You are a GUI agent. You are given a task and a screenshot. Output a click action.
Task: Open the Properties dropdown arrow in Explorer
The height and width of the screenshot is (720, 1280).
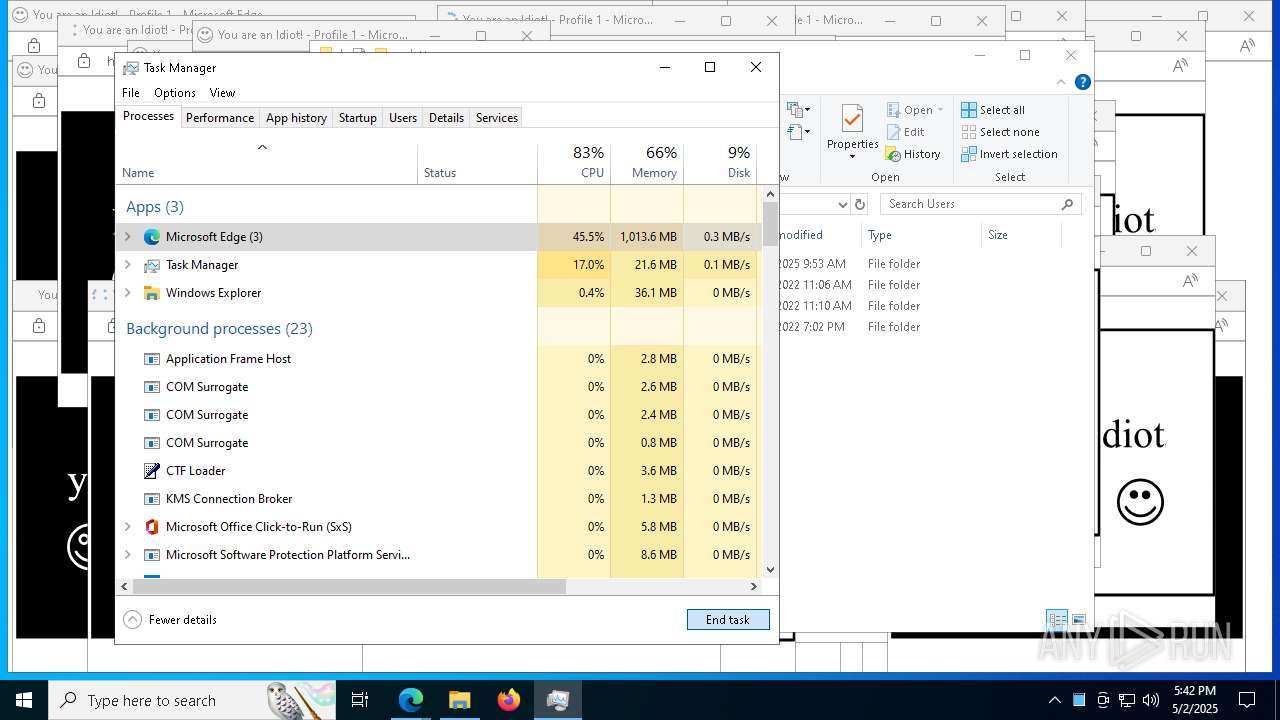coord(852,156)
